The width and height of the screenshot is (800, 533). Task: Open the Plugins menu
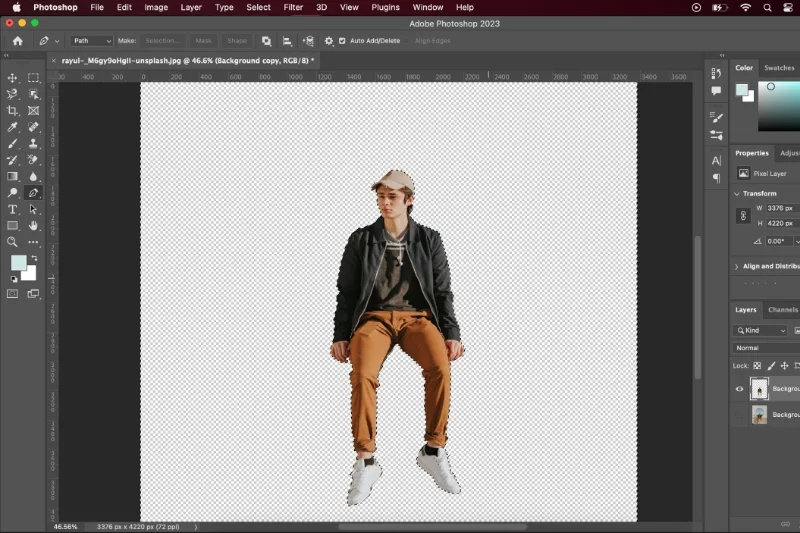(385, 7)
